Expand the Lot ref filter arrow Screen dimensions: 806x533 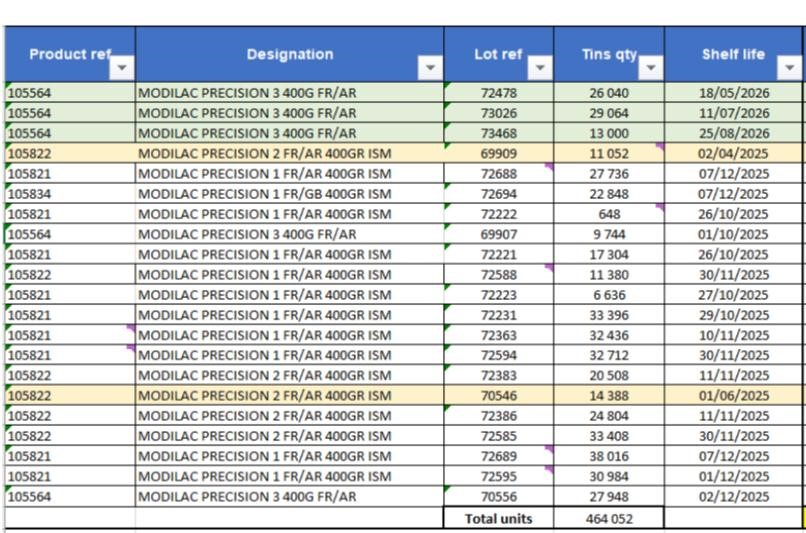pyautogui.click(x=540, y=69)
